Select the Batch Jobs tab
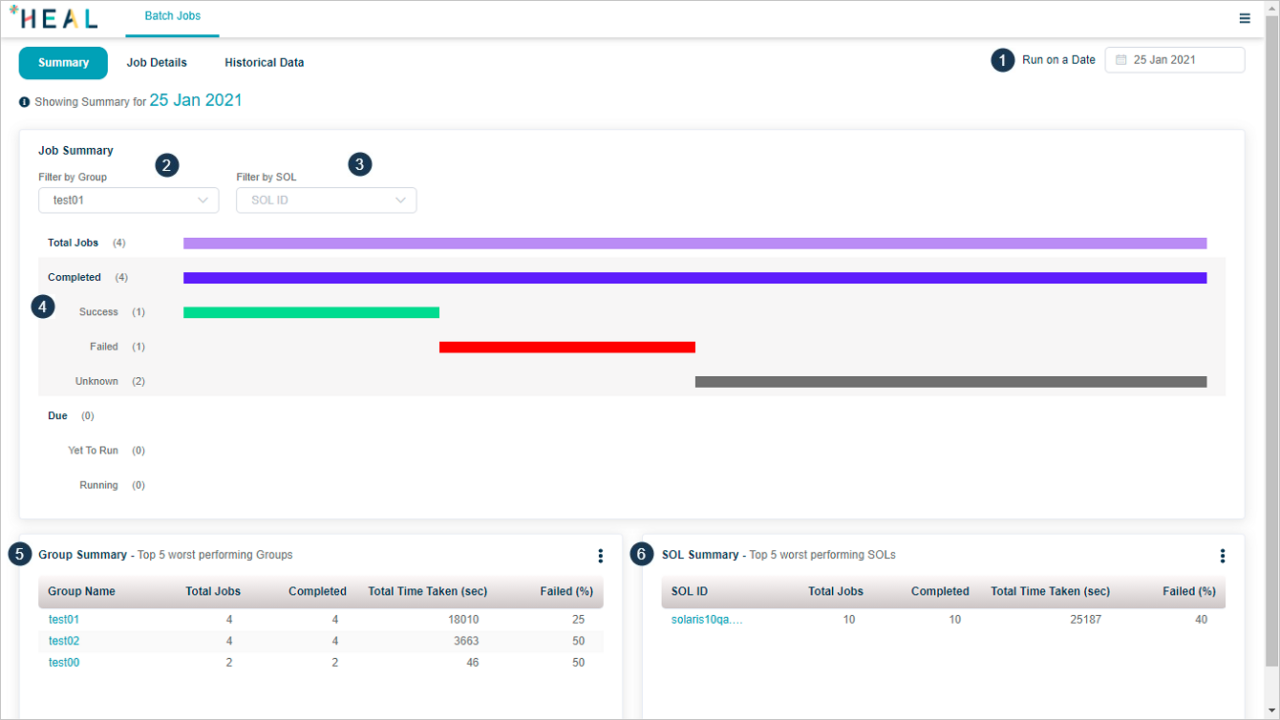This screenshot has width=1280, height=720. click(171, 16)
